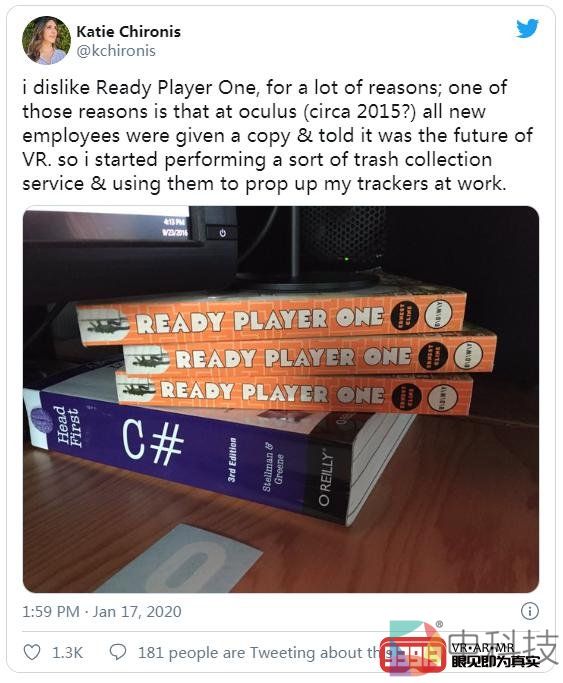This screenshot has height=683, width=563.
Task: Click the 1.3K like count
Action: point(67,653)
